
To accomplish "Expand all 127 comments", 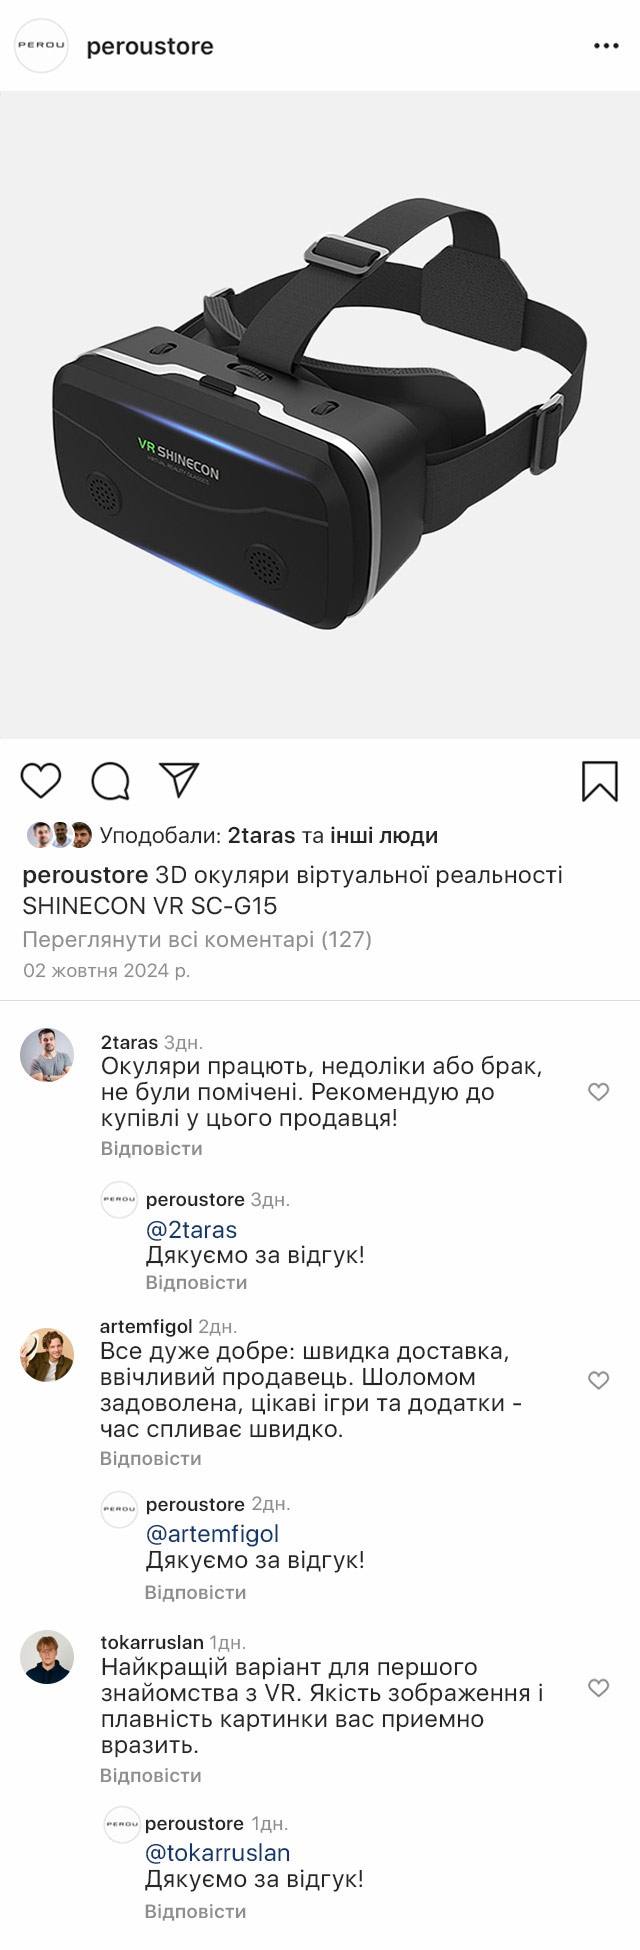I will point(197,939).
